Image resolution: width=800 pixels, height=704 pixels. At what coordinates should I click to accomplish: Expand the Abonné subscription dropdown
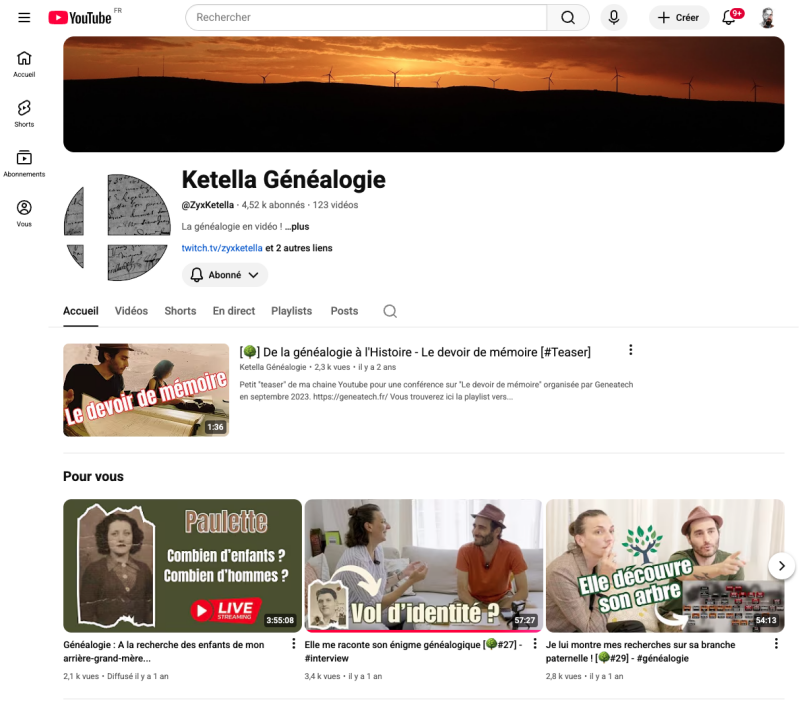coord(224,275)
